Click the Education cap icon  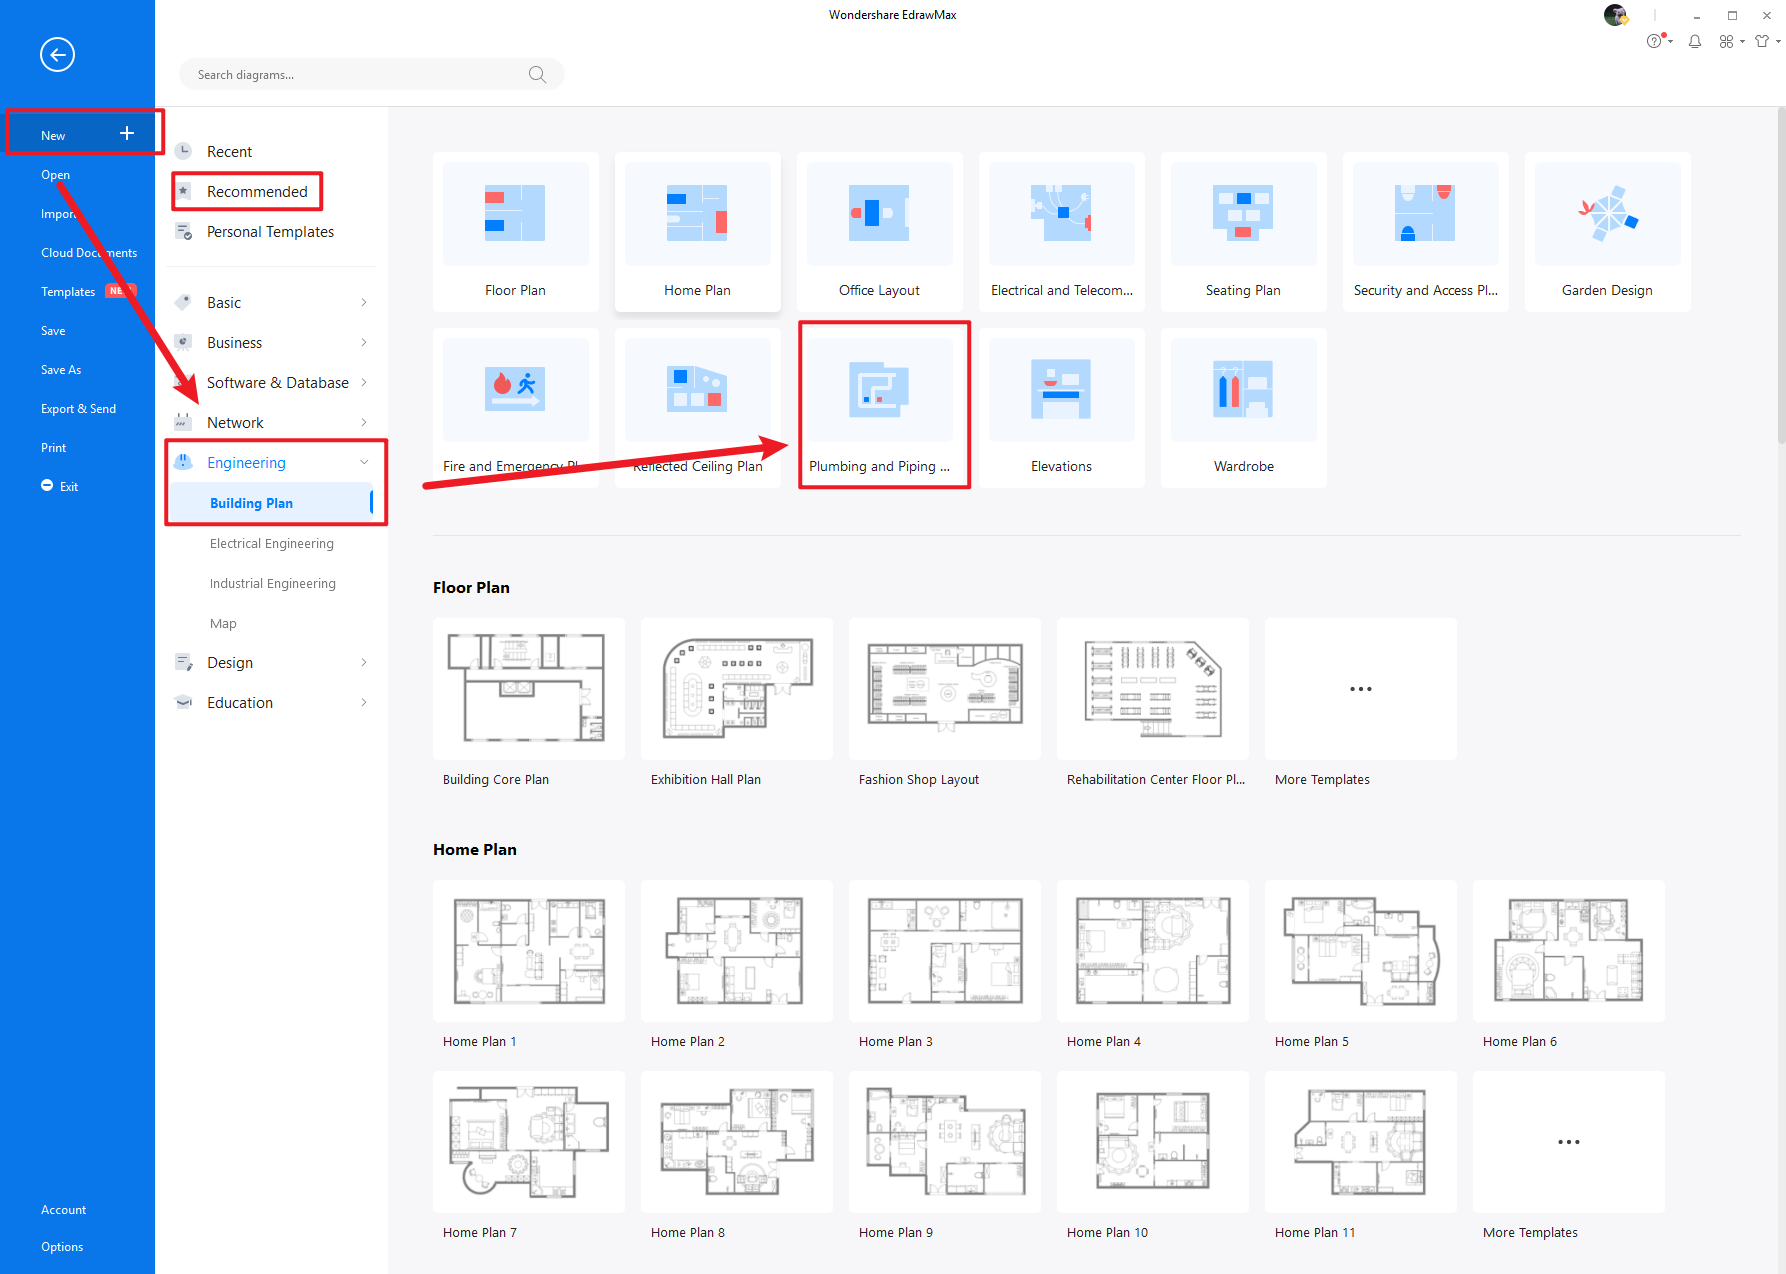click(x=183, y=702)
